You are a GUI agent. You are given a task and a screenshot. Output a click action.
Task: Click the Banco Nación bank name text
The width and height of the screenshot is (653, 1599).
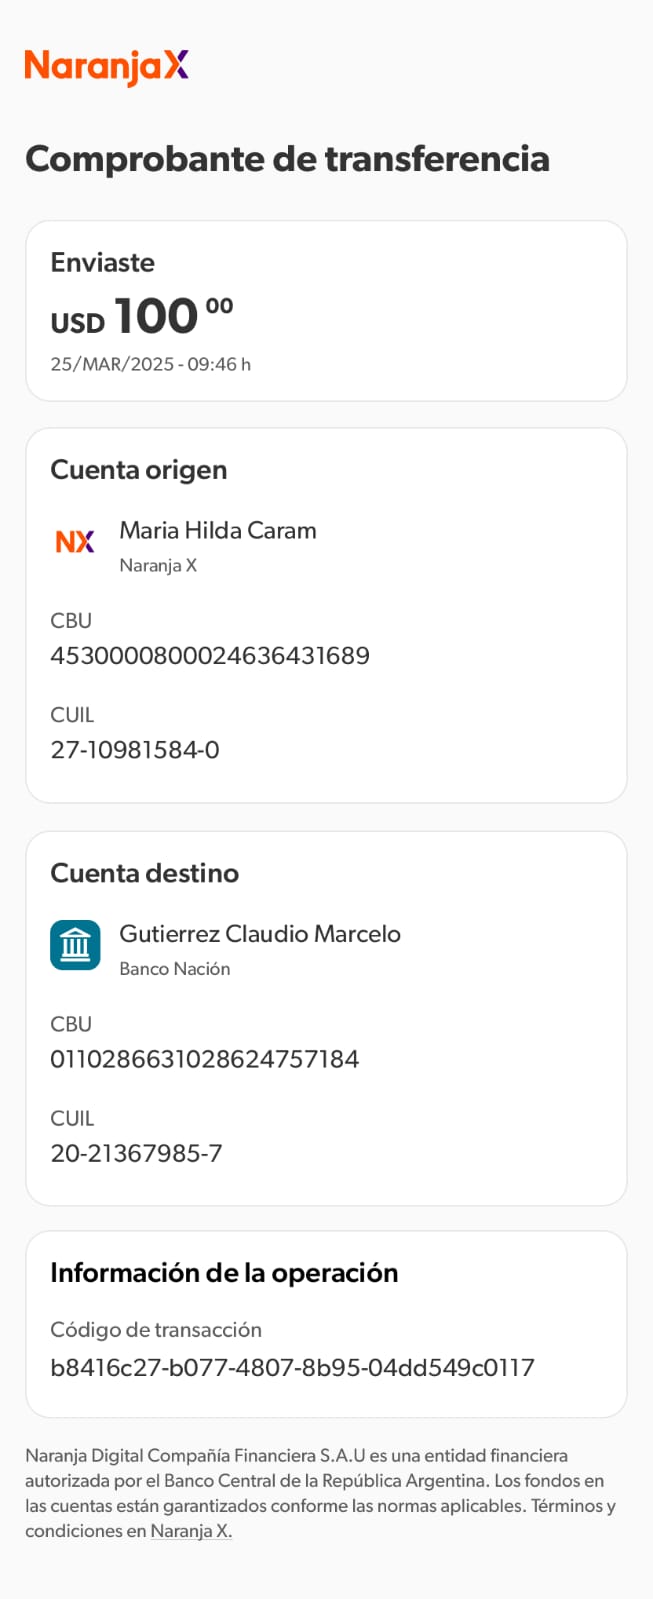point(174,969)
